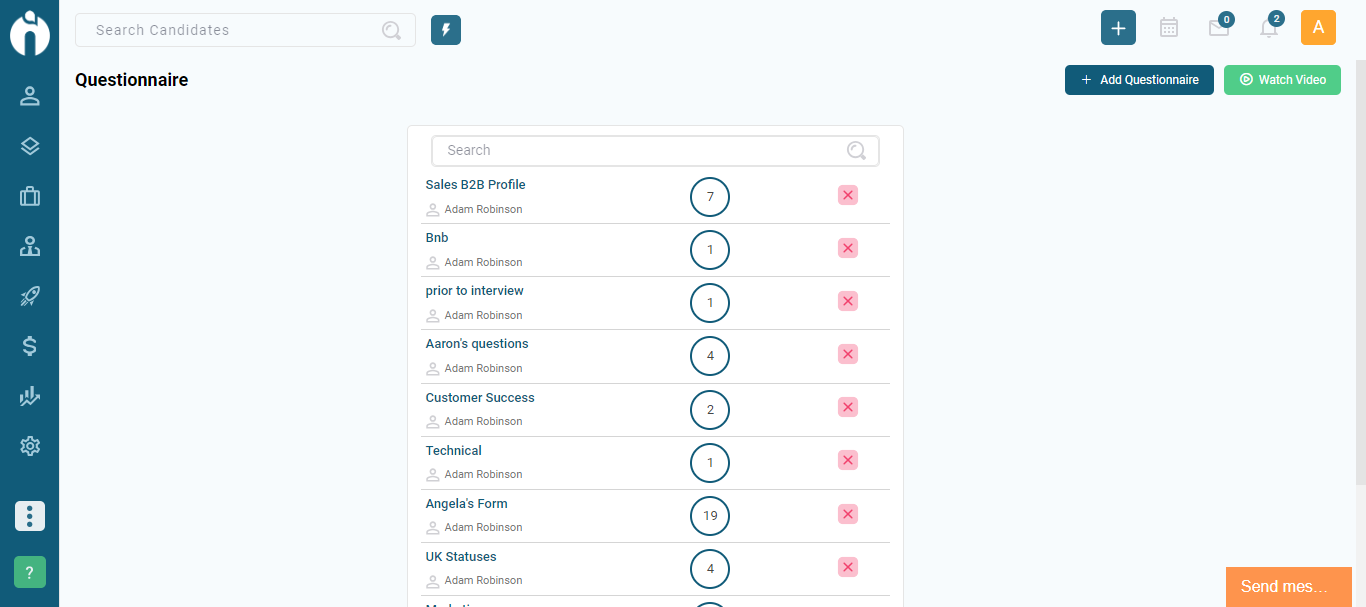
Task: Open the Angela's Form questionnaire
Action: click(466, 504)
